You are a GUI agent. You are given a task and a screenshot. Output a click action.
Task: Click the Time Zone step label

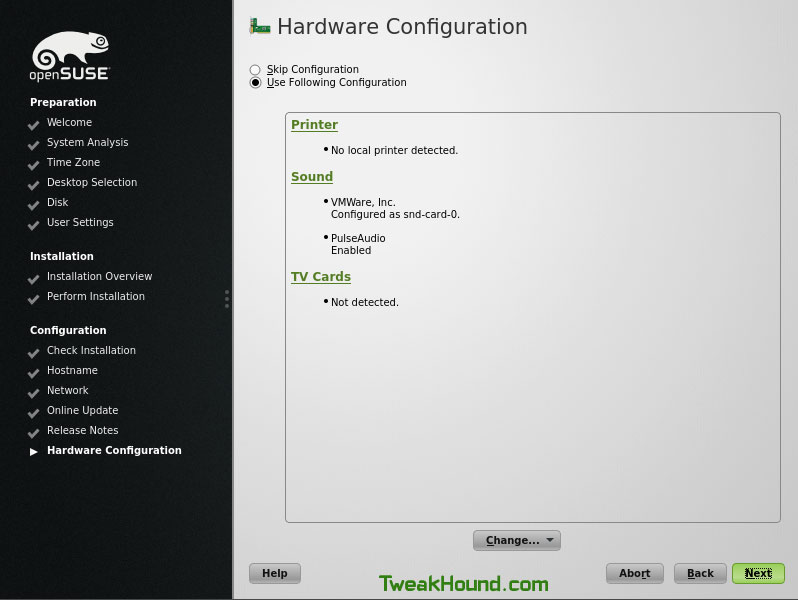click(x=73, y=162)
